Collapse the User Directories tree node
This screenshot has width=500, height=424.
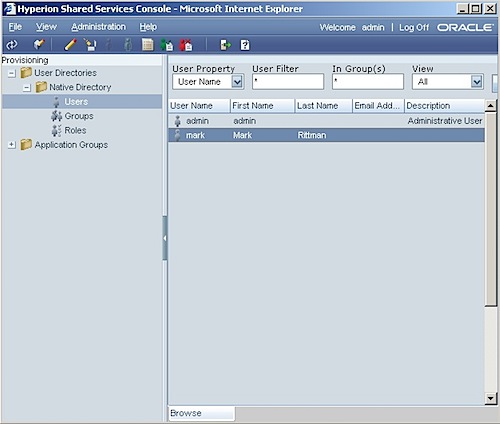pos(12,73)
